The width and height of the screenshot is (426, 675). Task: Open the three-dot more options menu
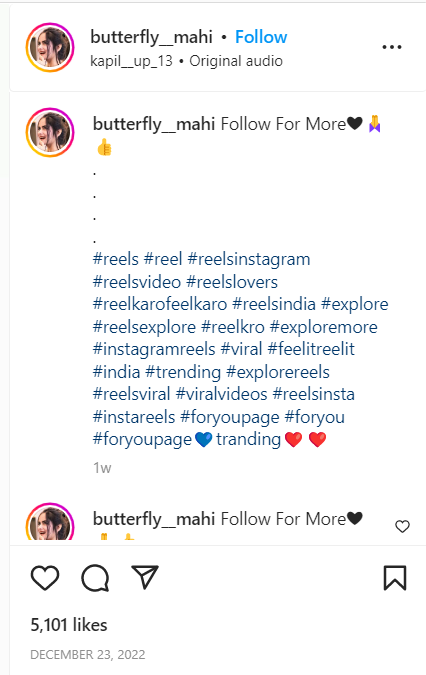pyautogui.click(x=392, y=47)
